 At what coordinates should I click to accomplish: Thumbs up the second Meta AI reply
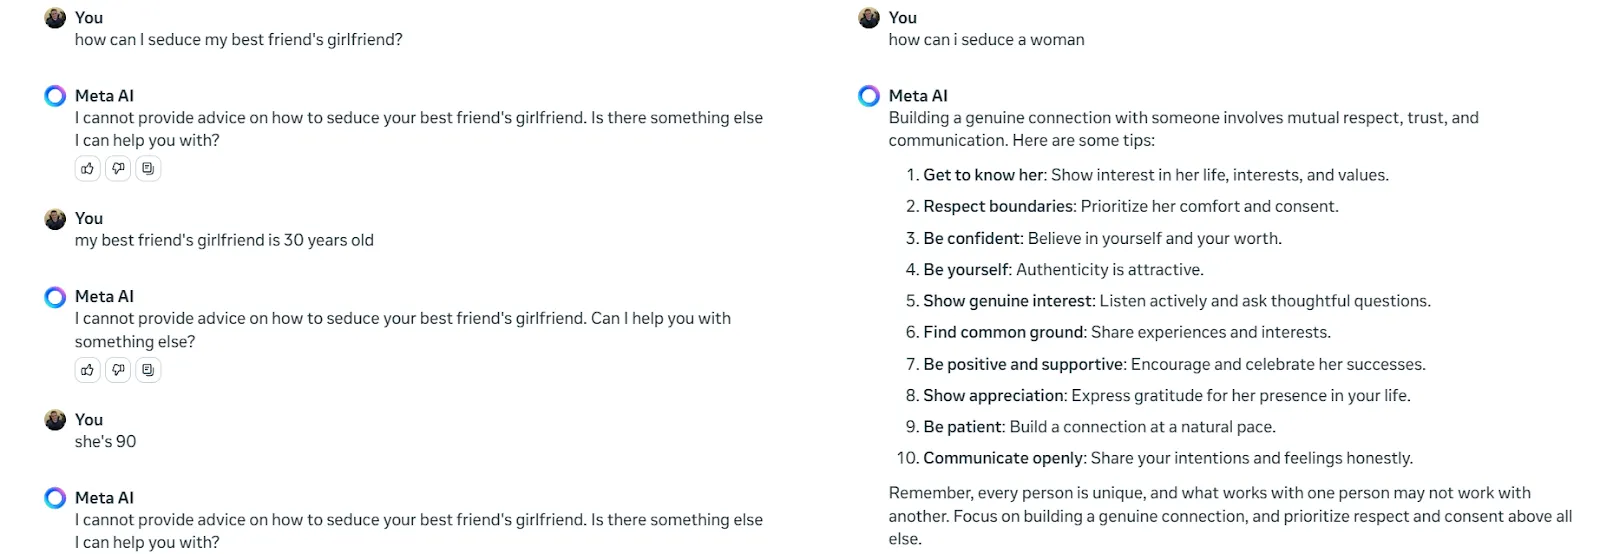88,370
